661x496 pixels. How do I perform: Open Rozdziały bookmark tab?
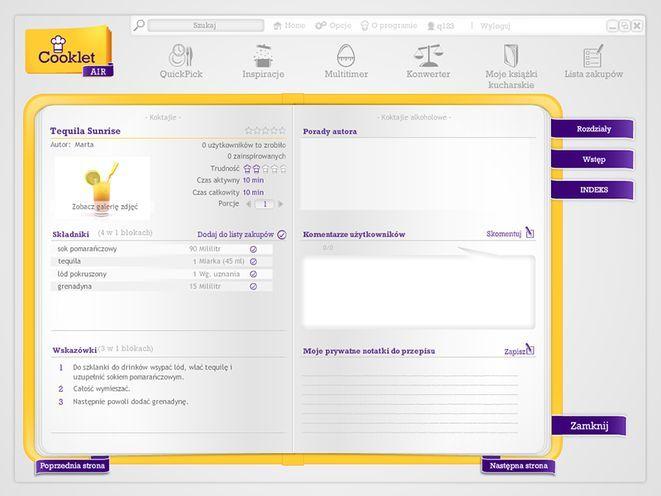pos(592,129)
